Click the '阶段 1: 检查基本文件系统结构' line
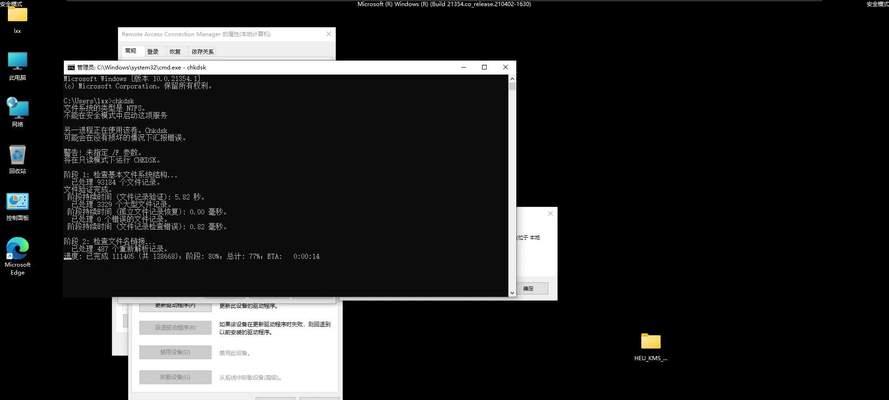 click(121, 175)
